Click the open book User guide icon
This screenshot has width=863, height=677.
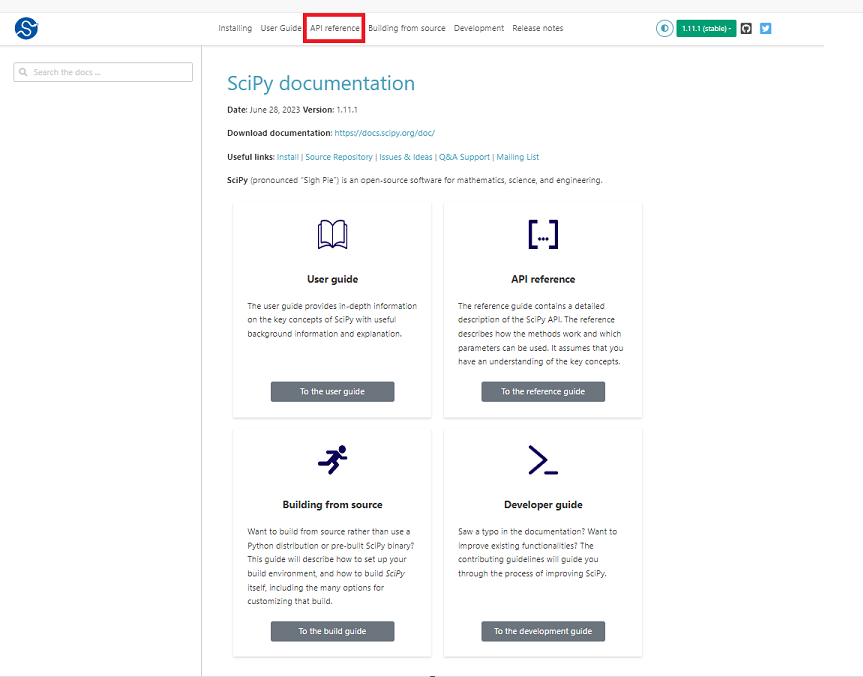(x=332, y=234)
